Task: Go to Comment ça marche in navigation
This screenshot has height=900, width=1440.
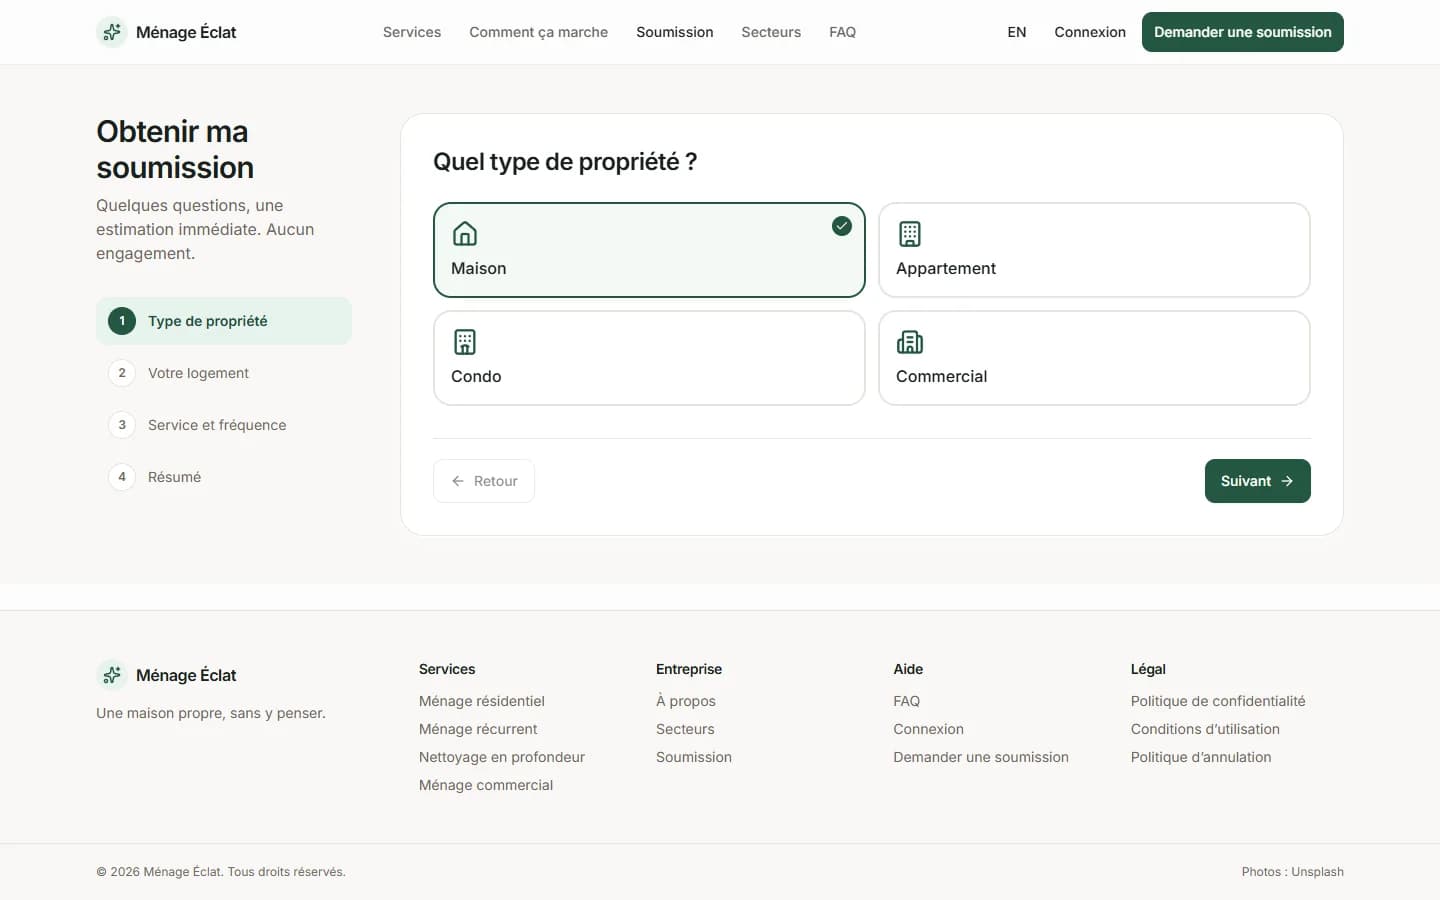Action: pos(538,32)
